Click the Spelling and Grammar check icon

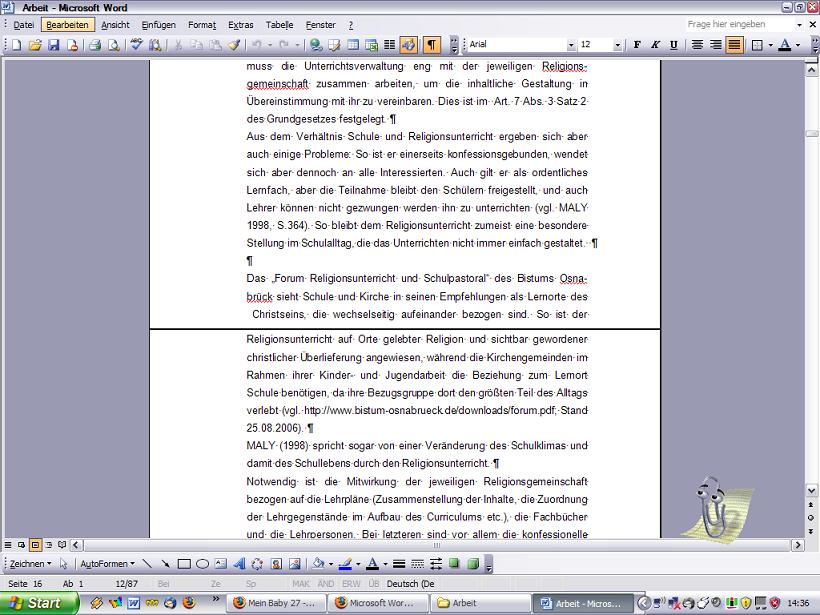(x=137, y=45)
